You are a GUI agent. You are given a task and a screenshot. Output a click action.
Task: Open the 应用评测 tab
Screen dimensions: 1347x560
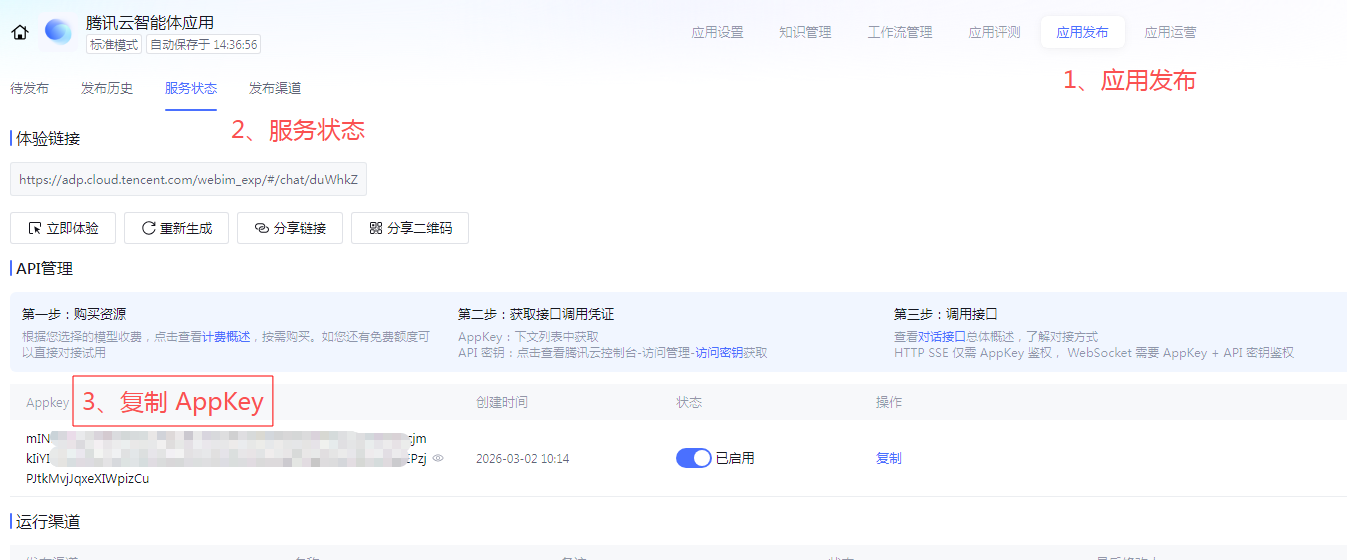point(994,32)
